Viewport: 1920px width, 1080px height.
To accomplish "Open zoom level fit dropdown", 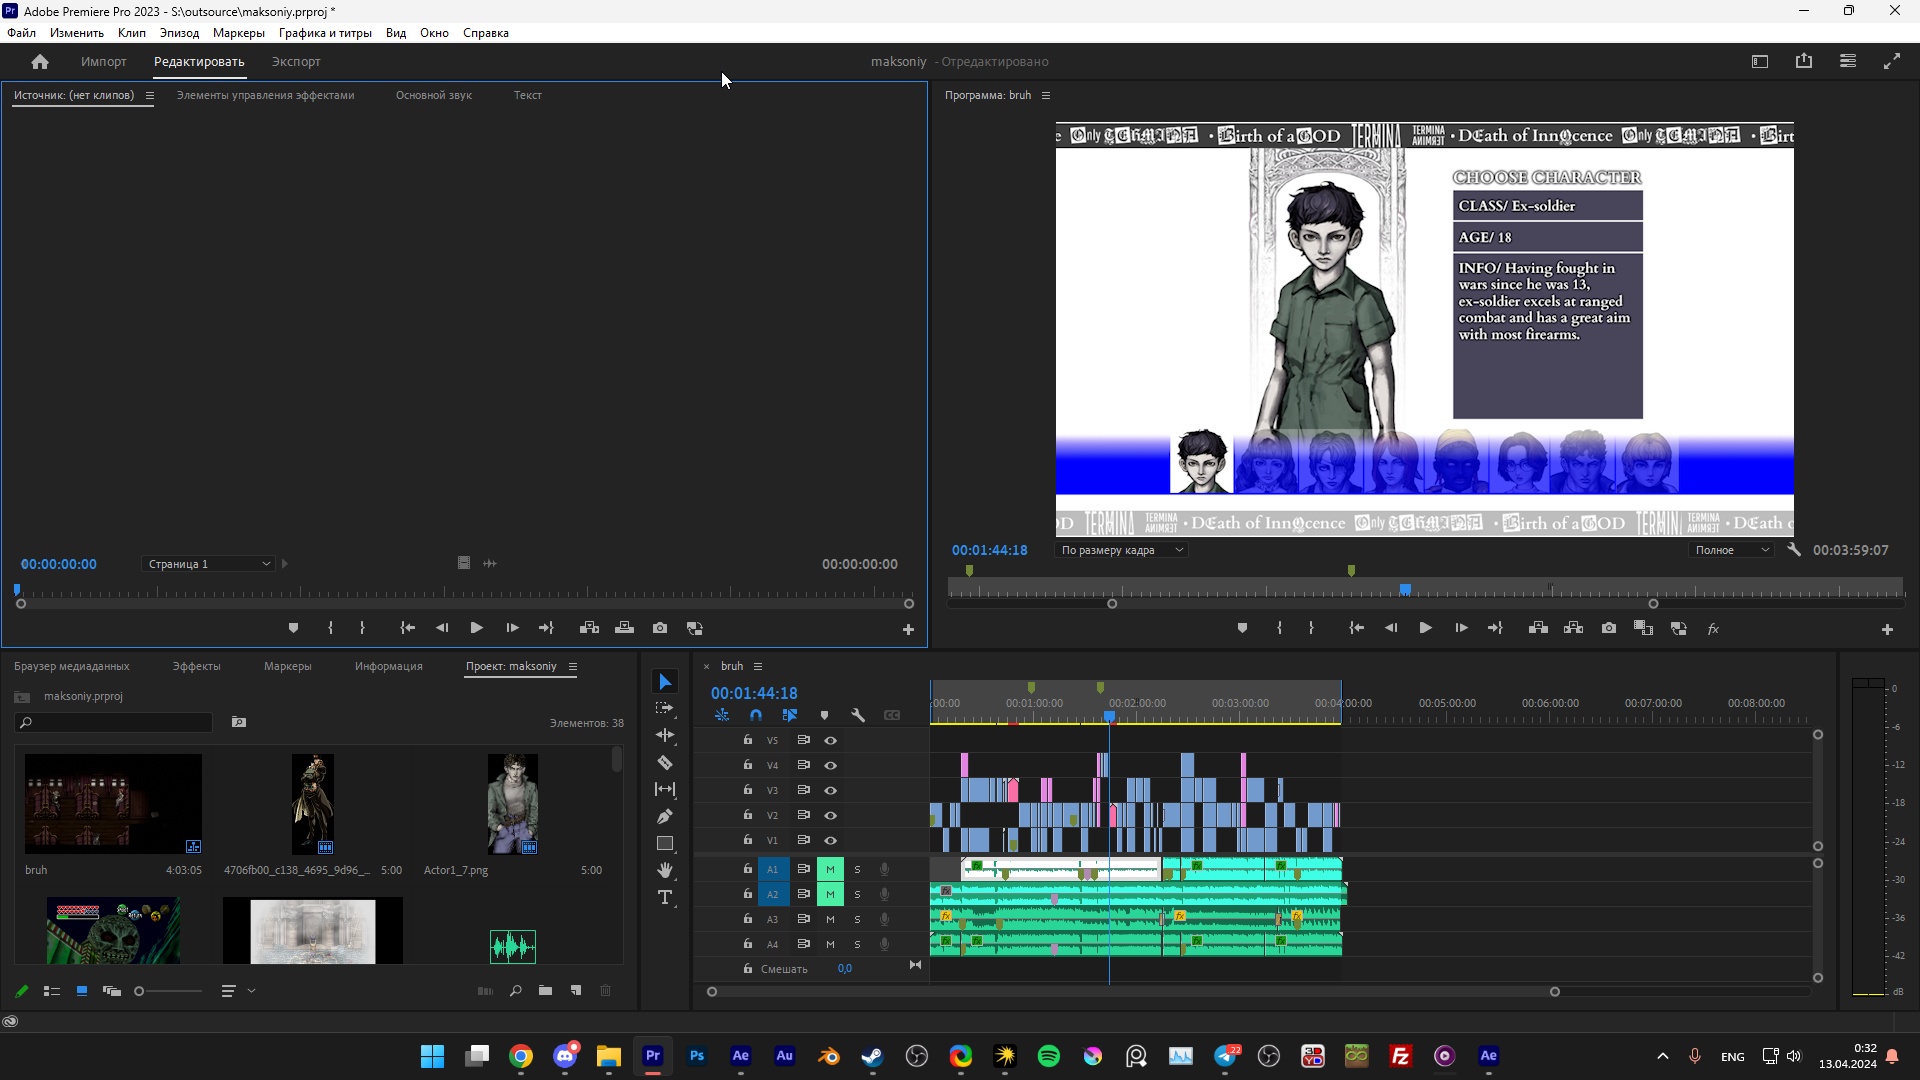I will (x=1122, y=550).
